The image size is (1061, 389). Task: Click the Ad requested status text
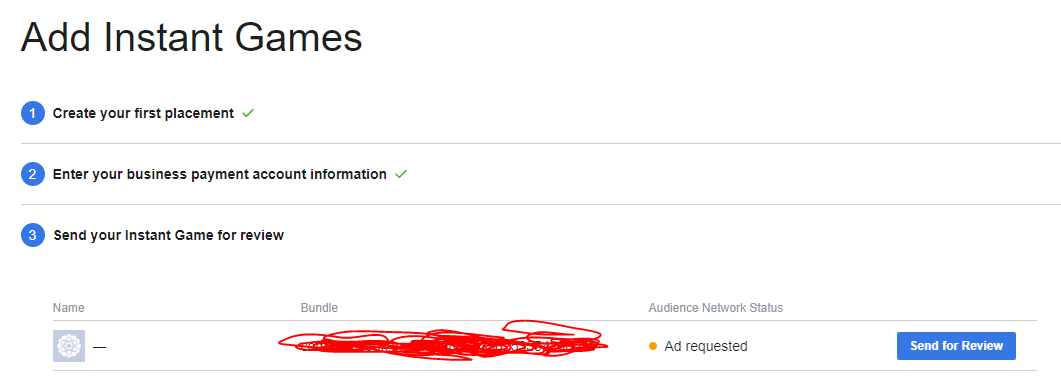click(706, 346)
